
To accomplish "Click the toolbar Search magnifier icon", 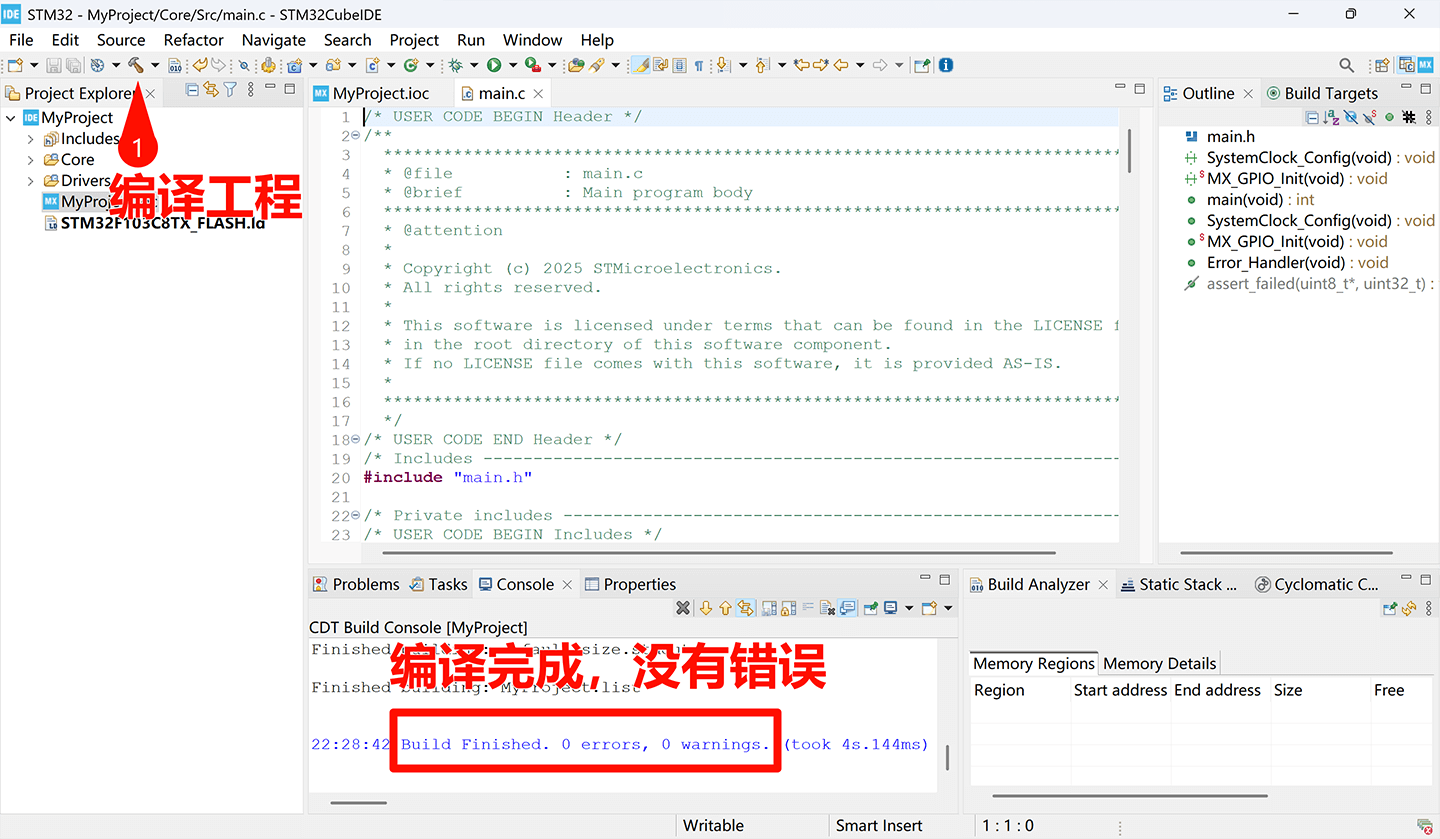I will [1347, 65].
